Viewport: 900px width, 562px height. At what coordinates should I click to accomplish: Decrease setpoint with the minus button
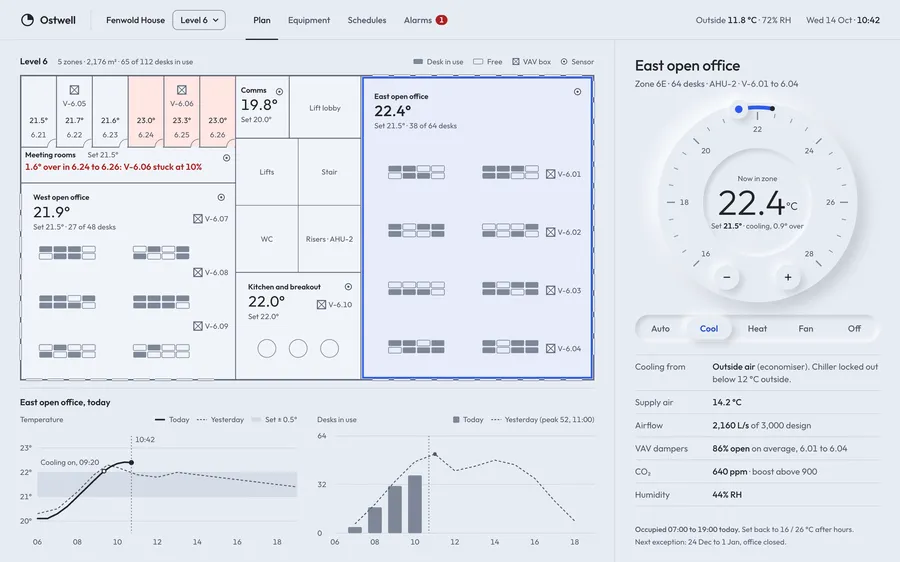[x=727, y=277]
